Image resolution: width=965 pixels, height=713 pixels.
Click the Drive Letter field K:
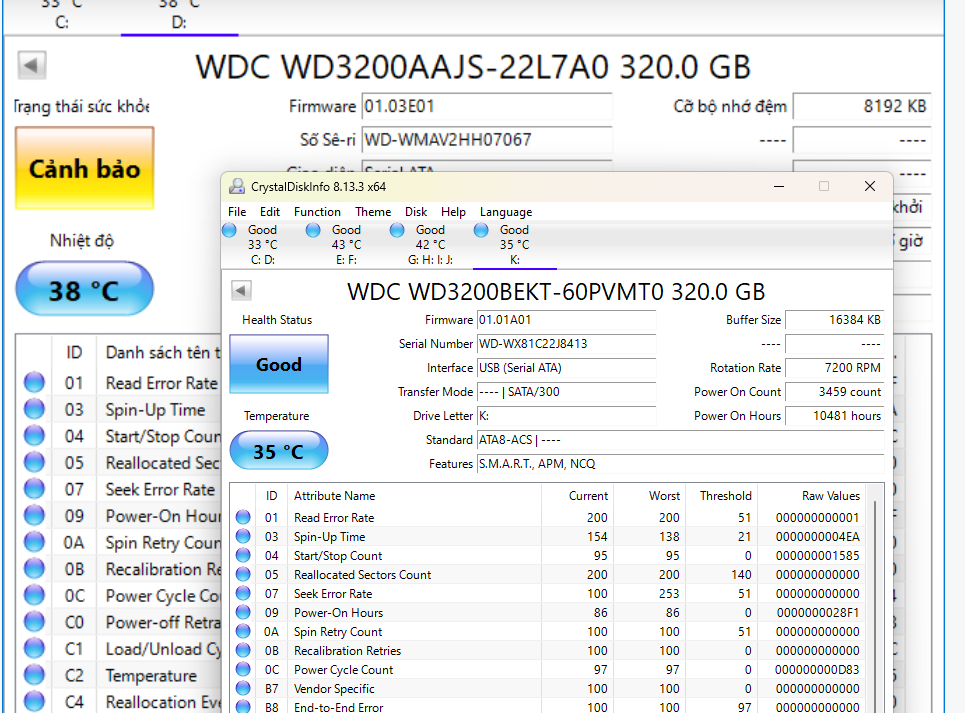[x=566, y=416]
